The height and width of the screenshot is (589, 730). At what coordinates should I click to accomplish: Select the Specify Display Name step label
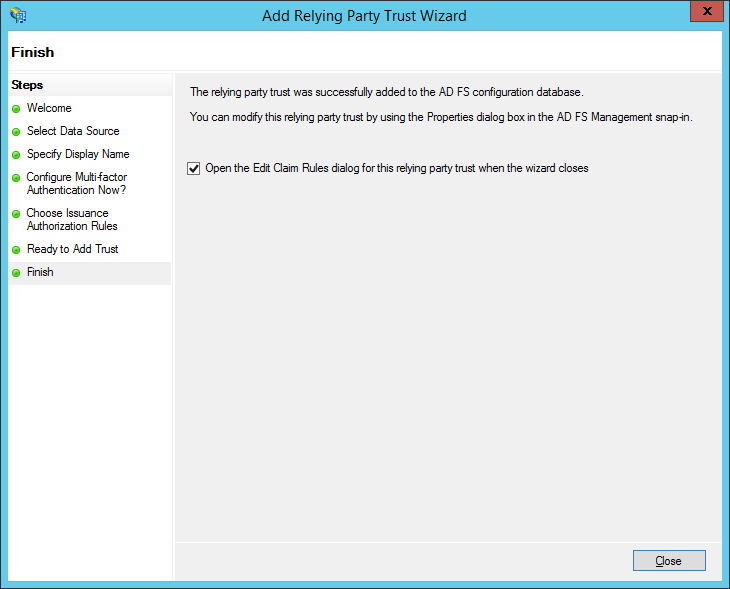78,154
